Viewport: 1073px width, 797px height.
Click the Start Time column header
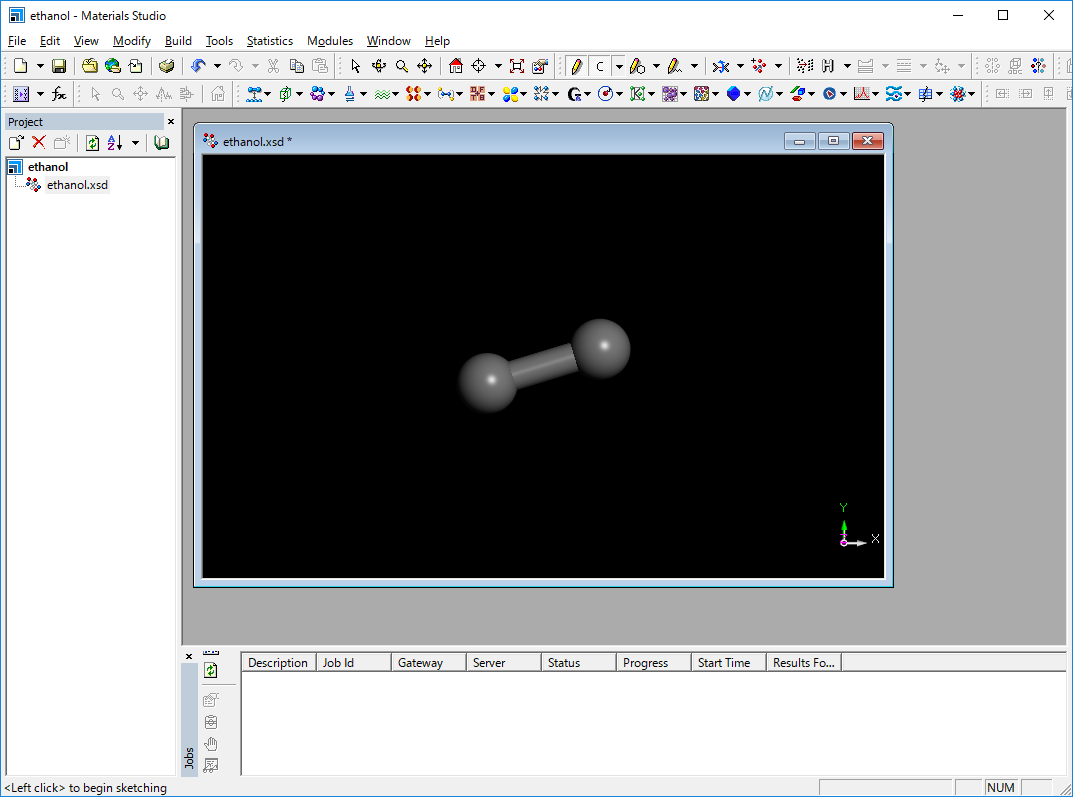[723, 663]
